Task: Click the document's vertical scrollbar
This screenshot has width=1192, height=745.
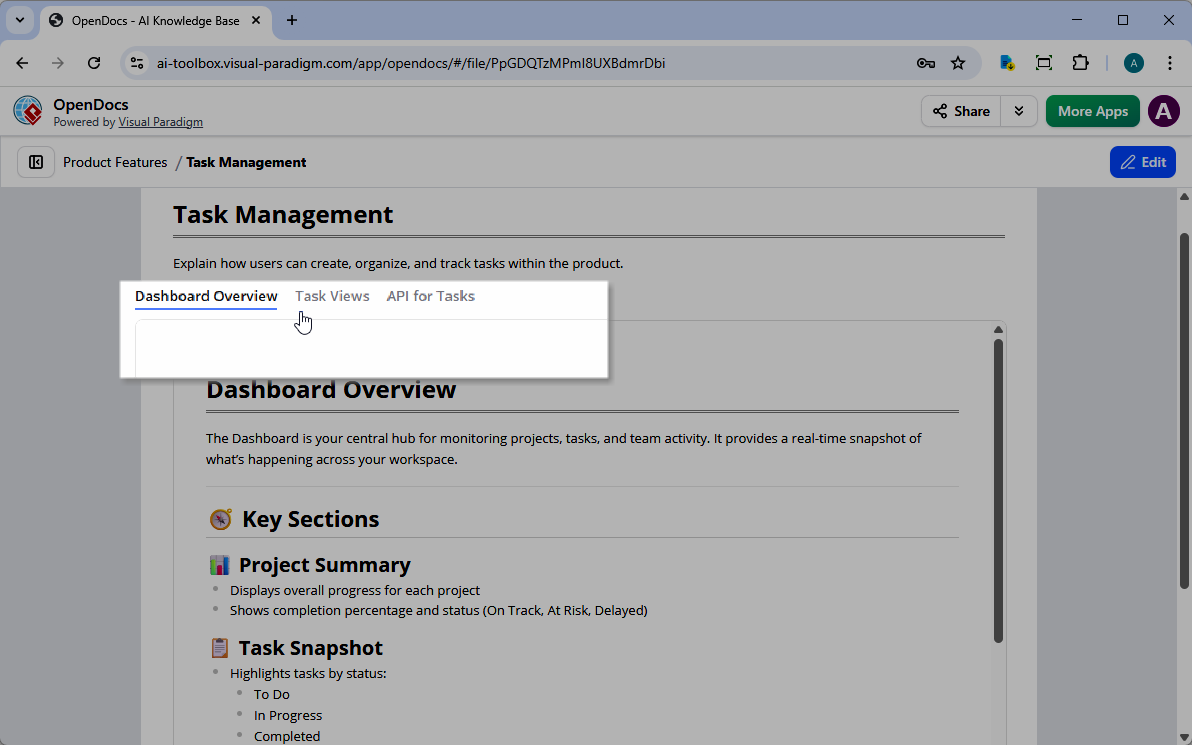Action: point(998,490)
